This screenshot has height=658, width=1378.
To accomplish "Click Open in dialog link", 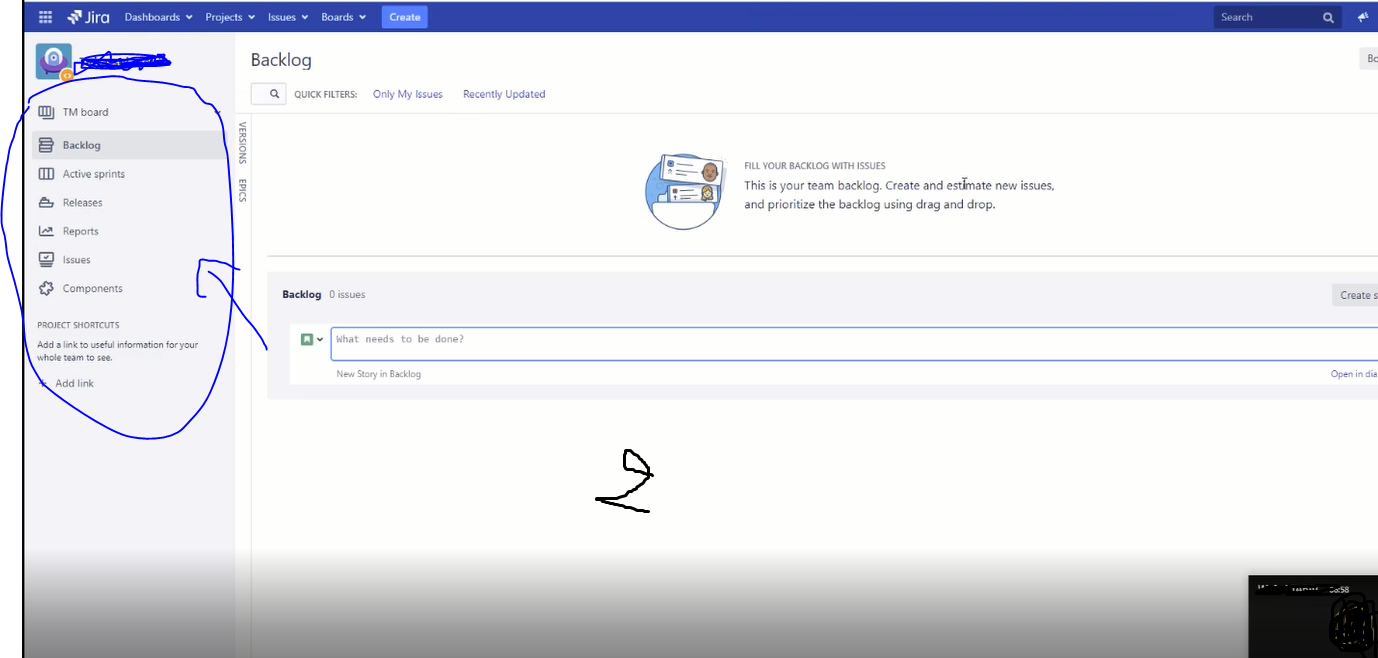I will click(x=1354, y=374).
